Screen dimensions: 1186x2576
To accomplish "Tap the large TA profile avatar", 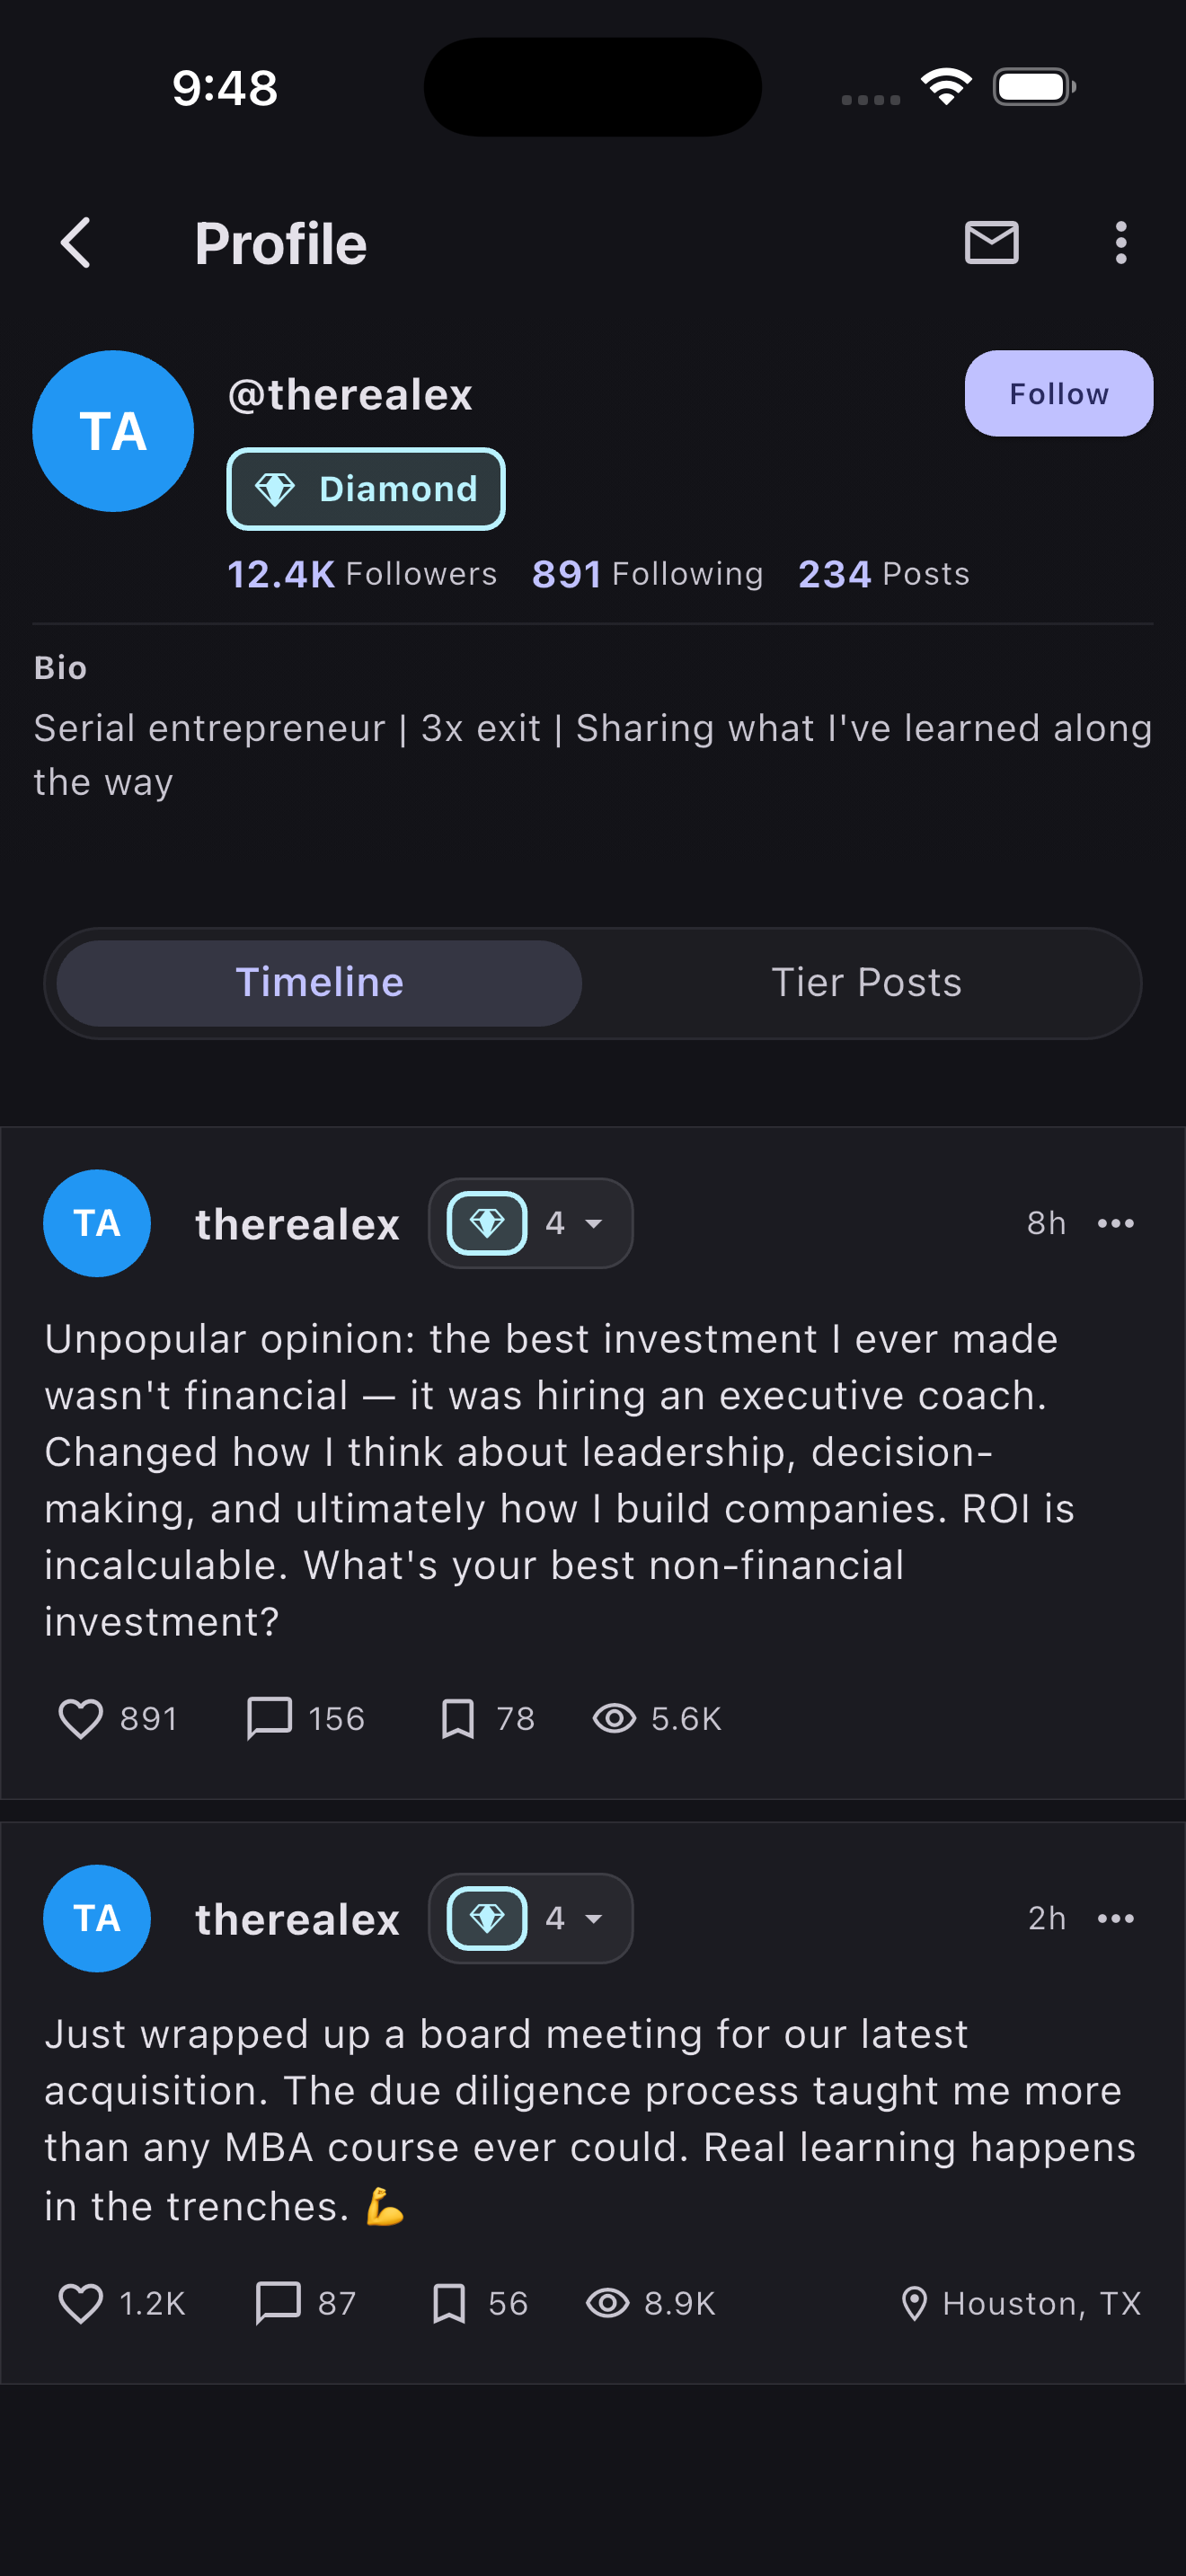I will [113, 431].
